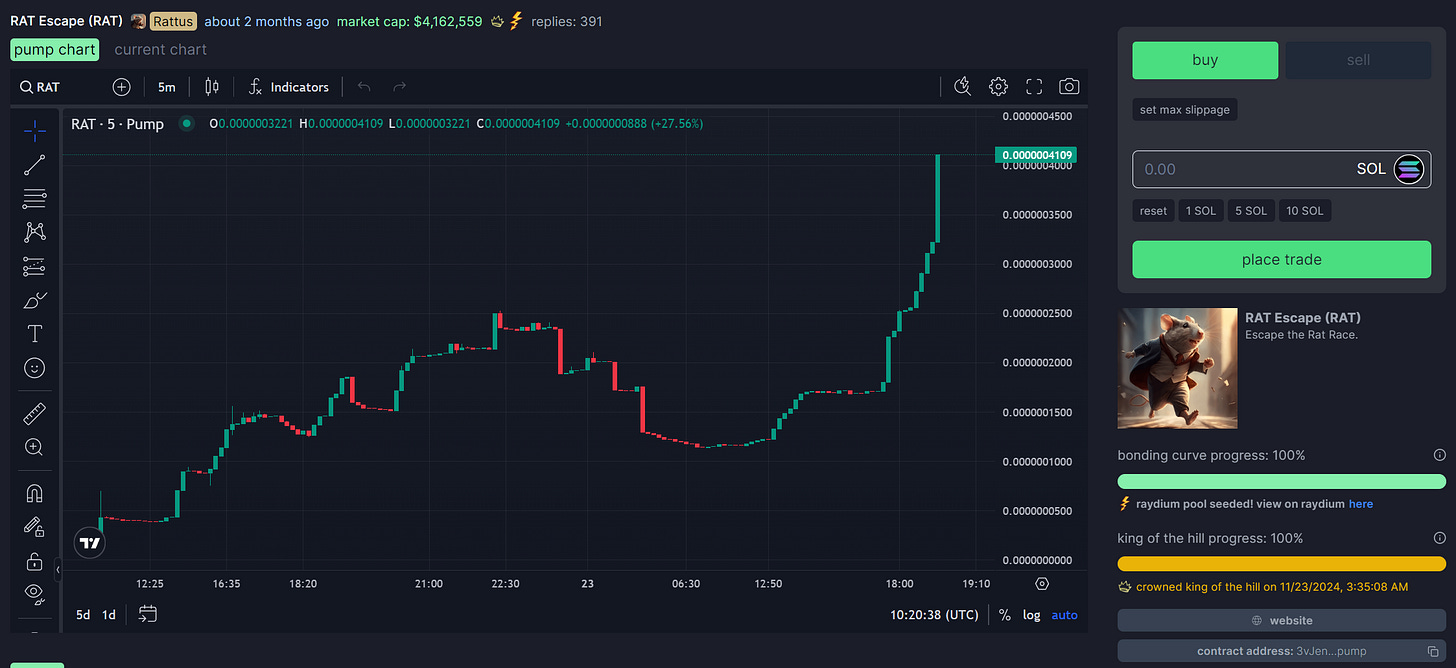Enter fullscreen chart mode
Image resolution: width=1456 pixels, height=668 pixels.
click(1034, 87)
